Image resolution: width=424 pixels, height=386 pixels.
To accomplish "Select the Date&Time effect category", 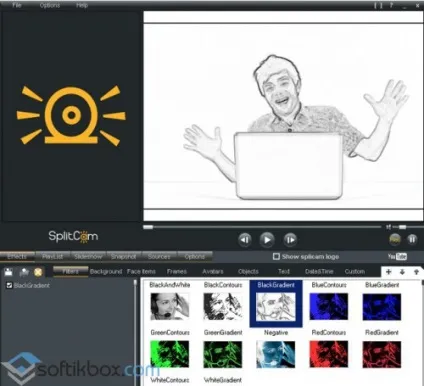I will point(319,272).
